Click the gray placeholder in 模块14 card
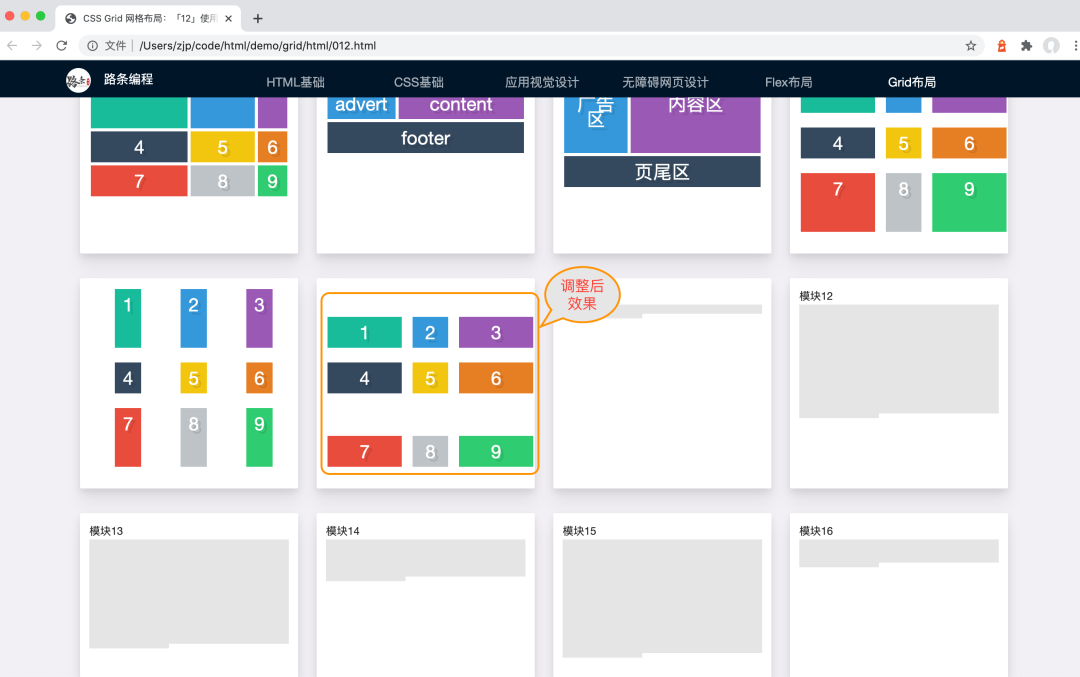Image resolution: width=1080 pixels, height=677 pixels. tap(426, 559)
